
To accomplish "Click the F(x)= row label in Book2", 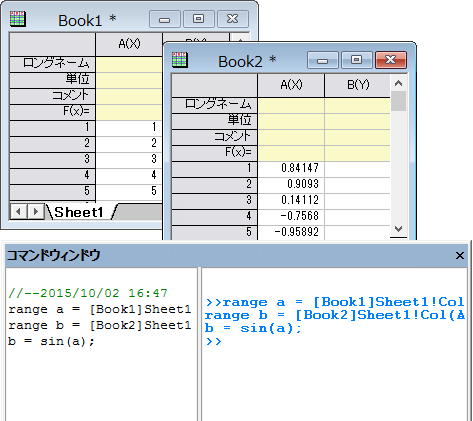I will pos(214,153).
